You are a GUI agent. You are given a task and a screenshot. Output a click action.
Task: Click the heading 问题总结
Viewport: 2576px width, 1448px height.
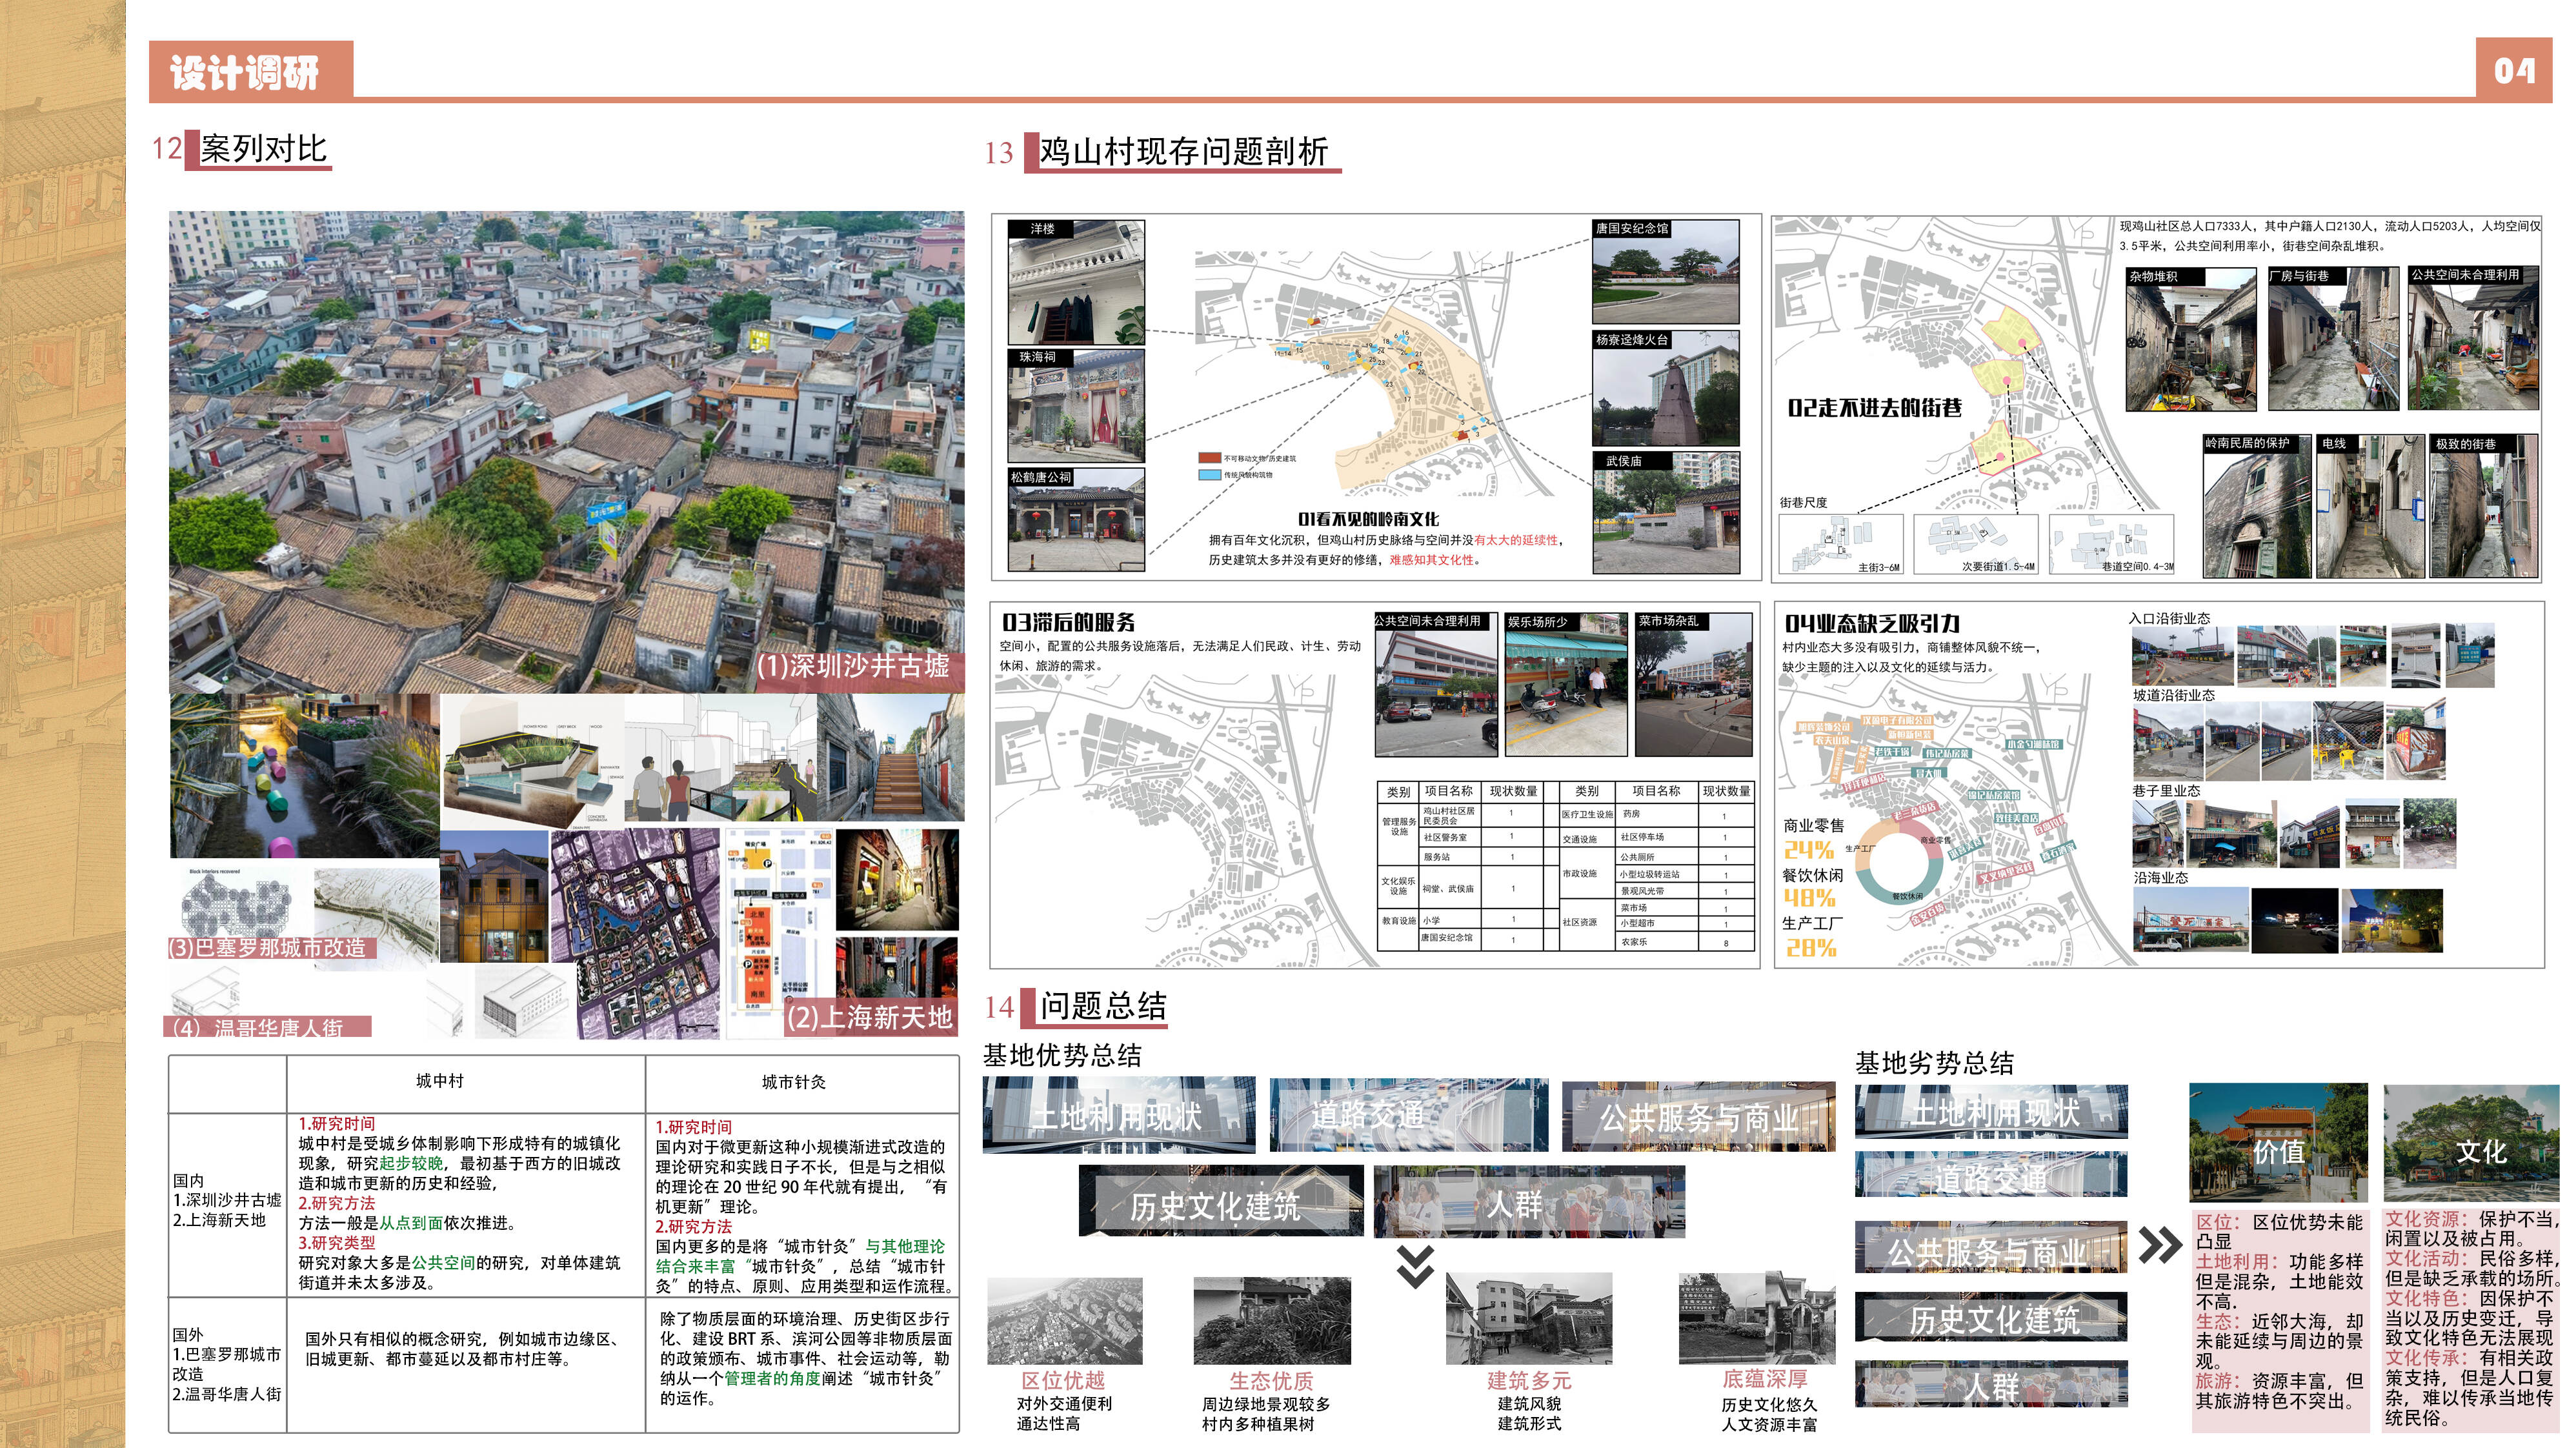click(1103, 1006)
